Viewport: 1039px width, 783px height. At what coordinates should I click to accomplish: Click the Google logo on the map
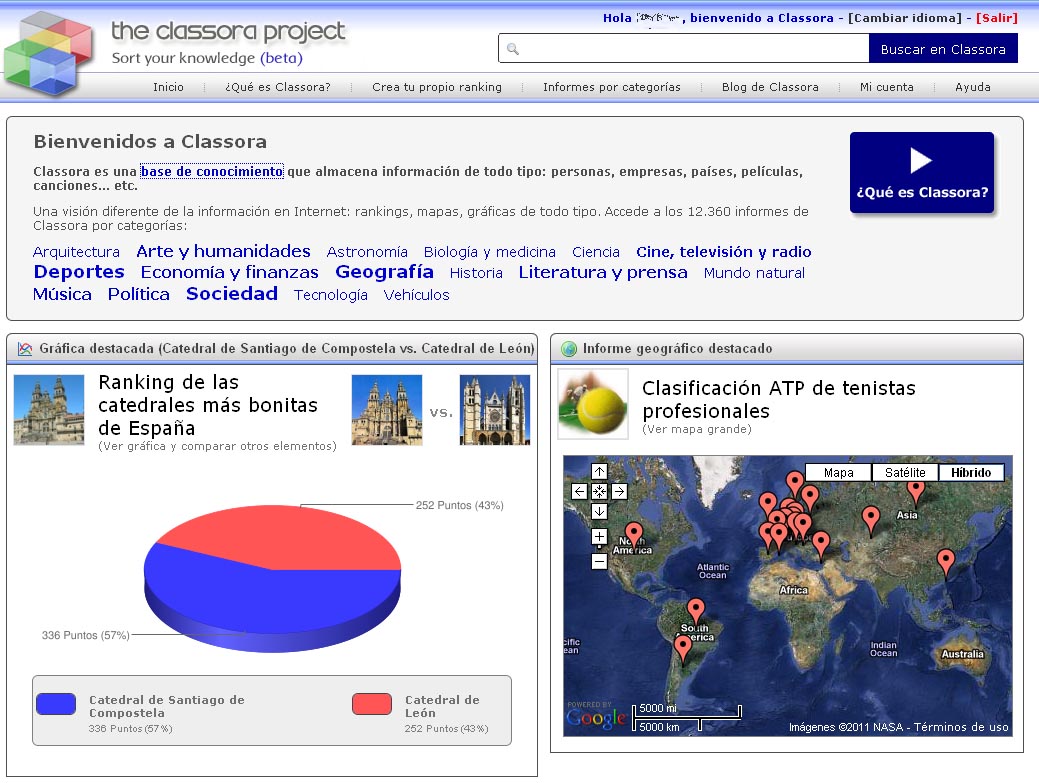pyautogui.click(x=596, y=717)
